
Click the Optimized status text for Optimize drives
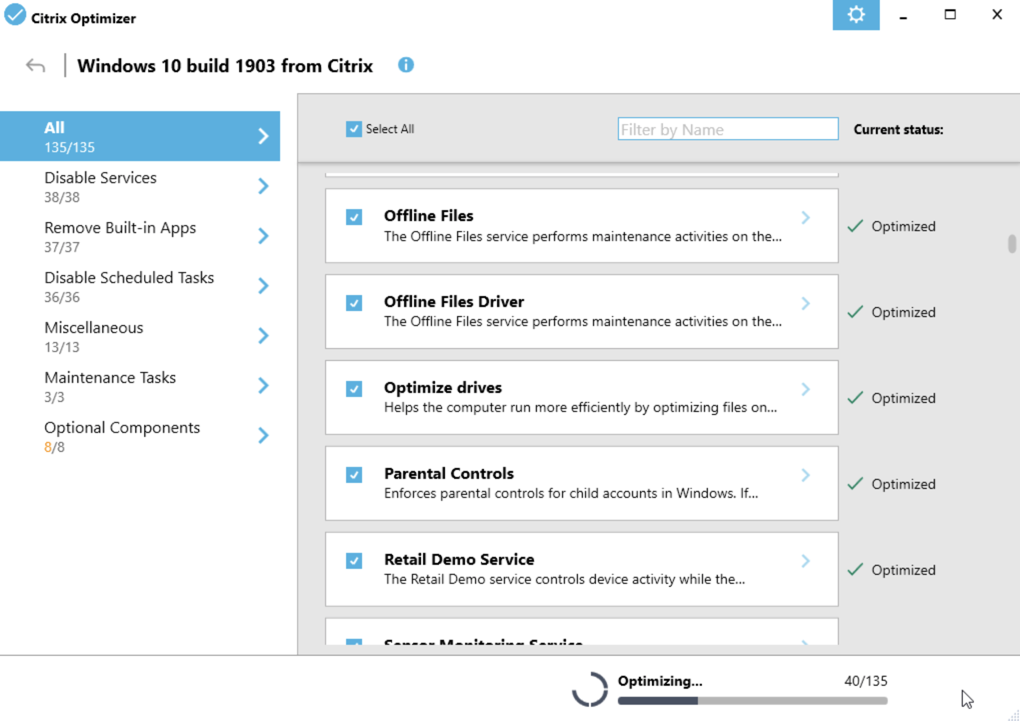[x=904, y=398]
